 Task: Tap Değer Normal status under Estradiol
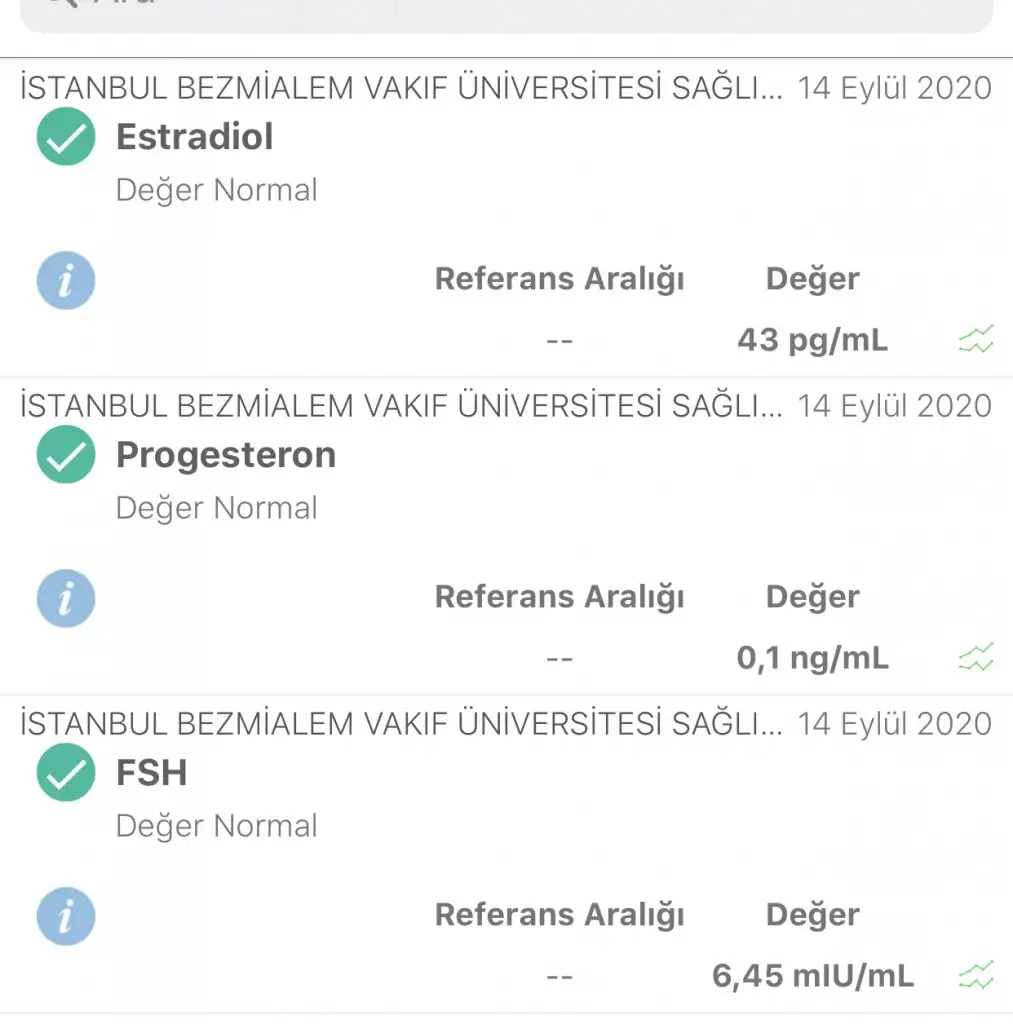[x=216, y=190]
